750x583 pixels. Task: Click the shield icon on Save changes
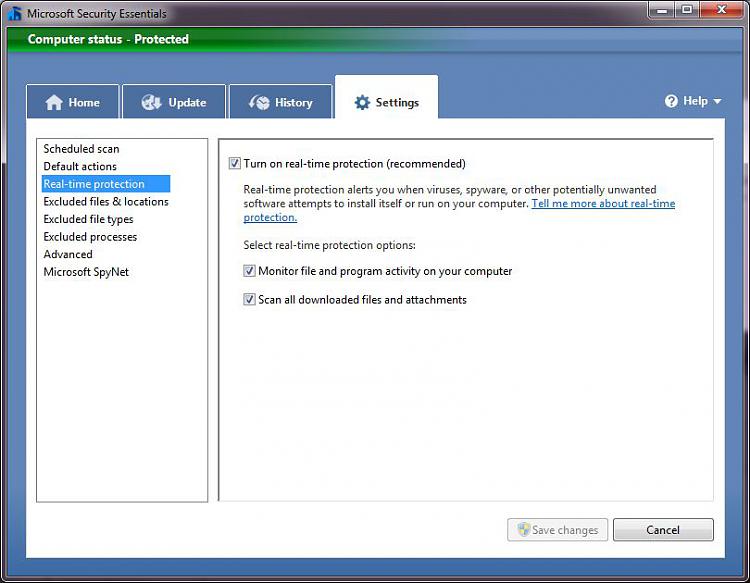coord(524,529)
